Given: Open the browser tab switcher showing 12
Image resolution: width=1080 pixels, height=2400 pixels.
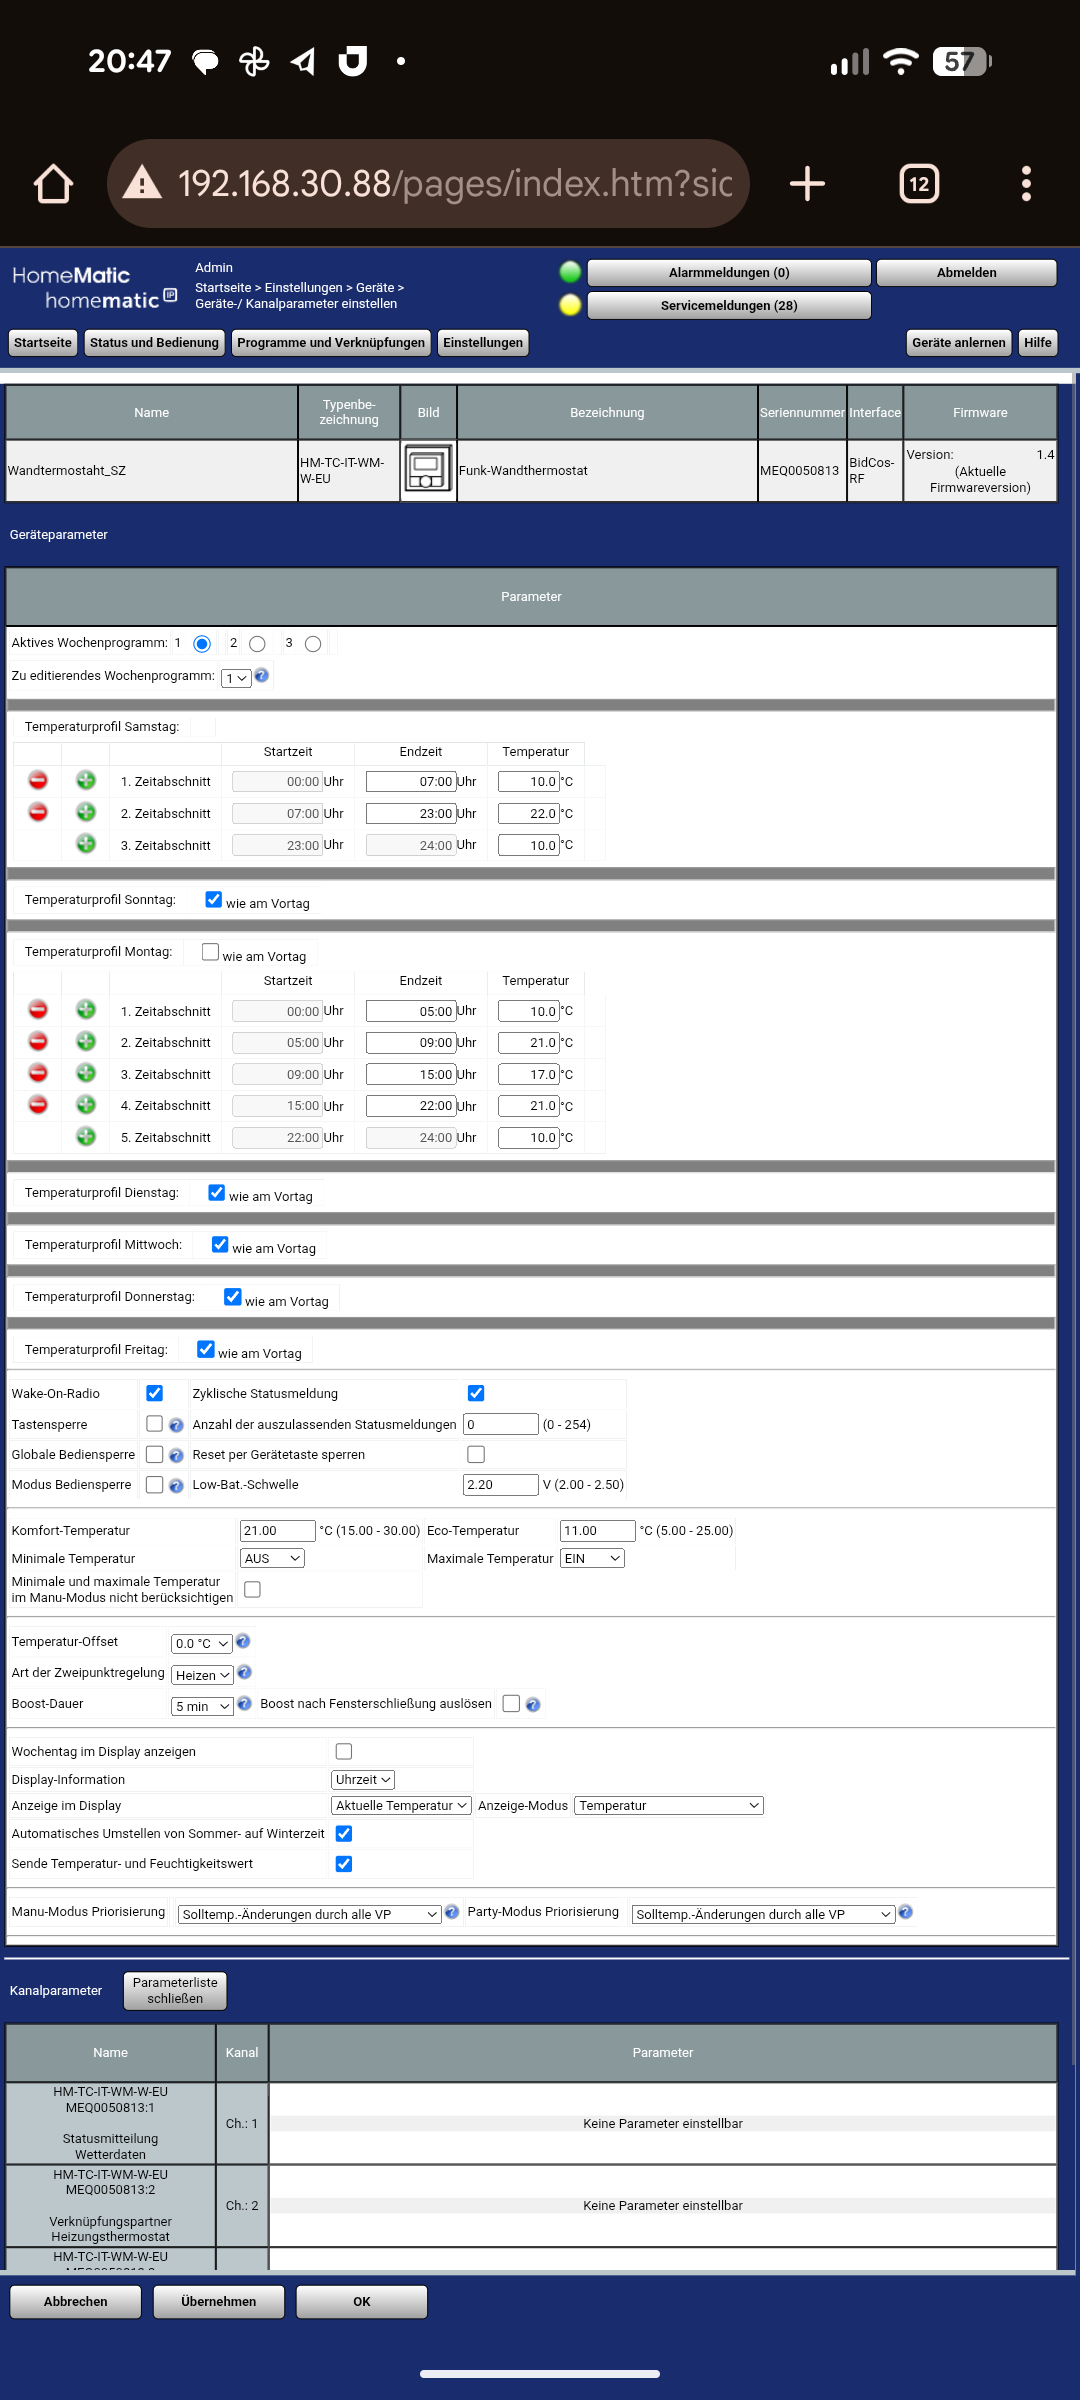Looking at the screenshot, I should (x=919, y=184).
